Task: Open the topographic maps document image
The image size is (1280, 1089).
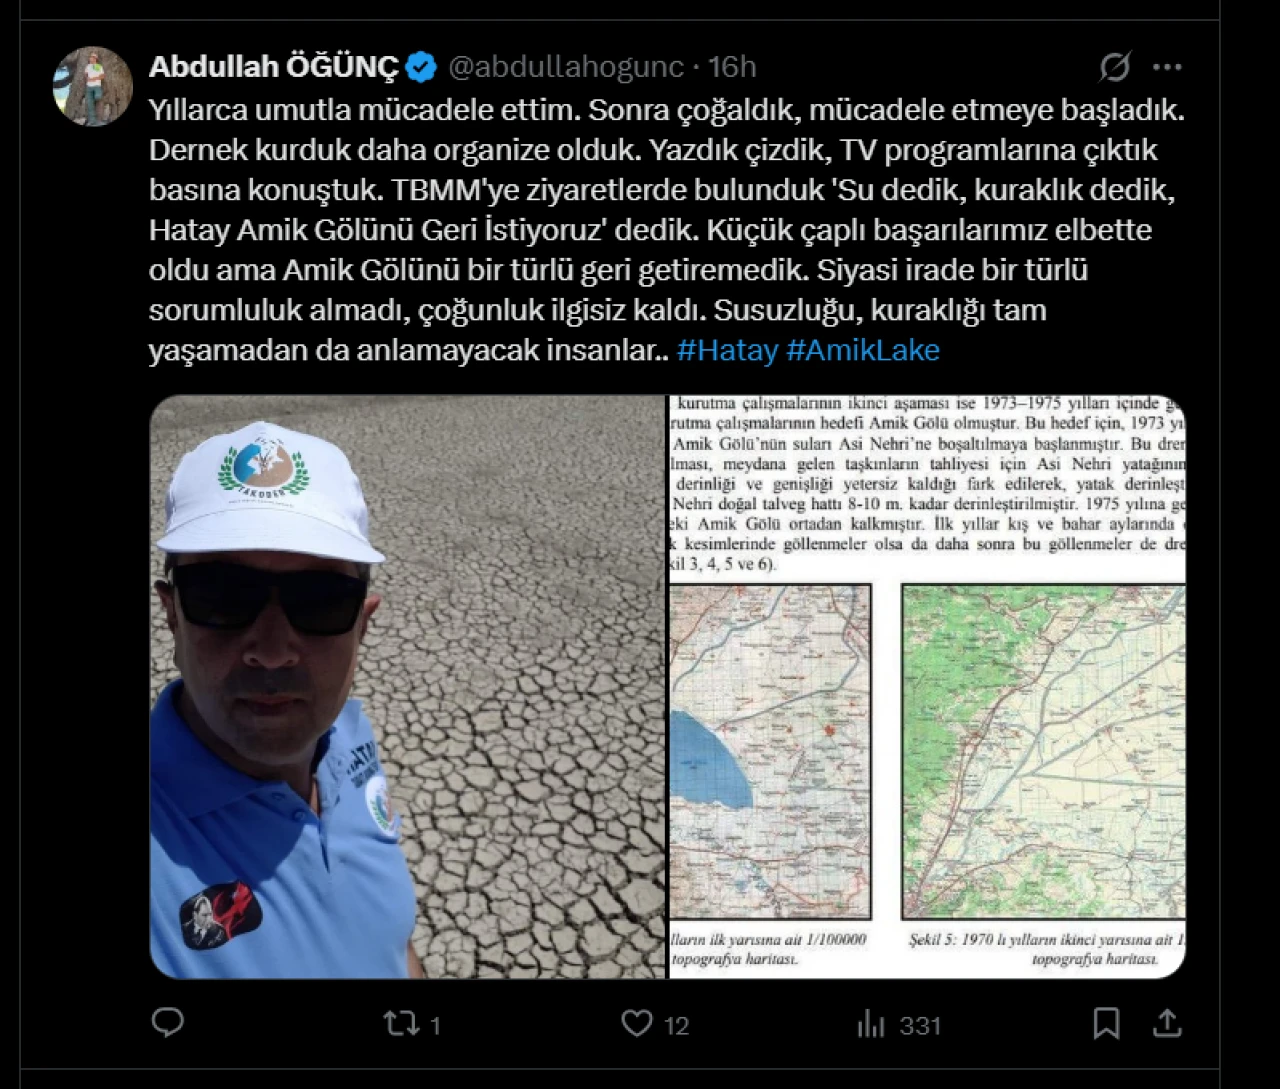Action: coord(927,686)
